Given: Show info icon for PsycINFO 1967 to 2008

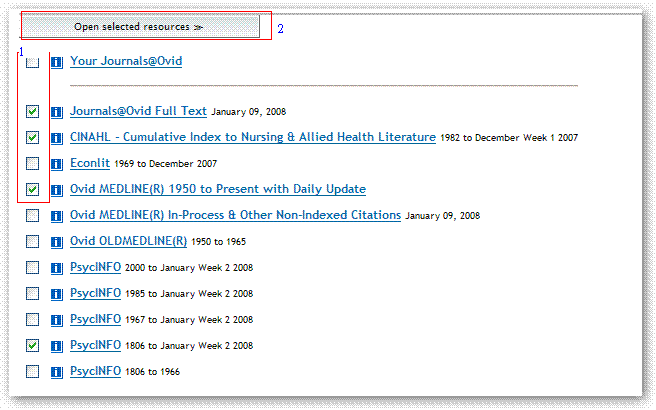Looking at the screenshot, I should (x=57, y=320).
